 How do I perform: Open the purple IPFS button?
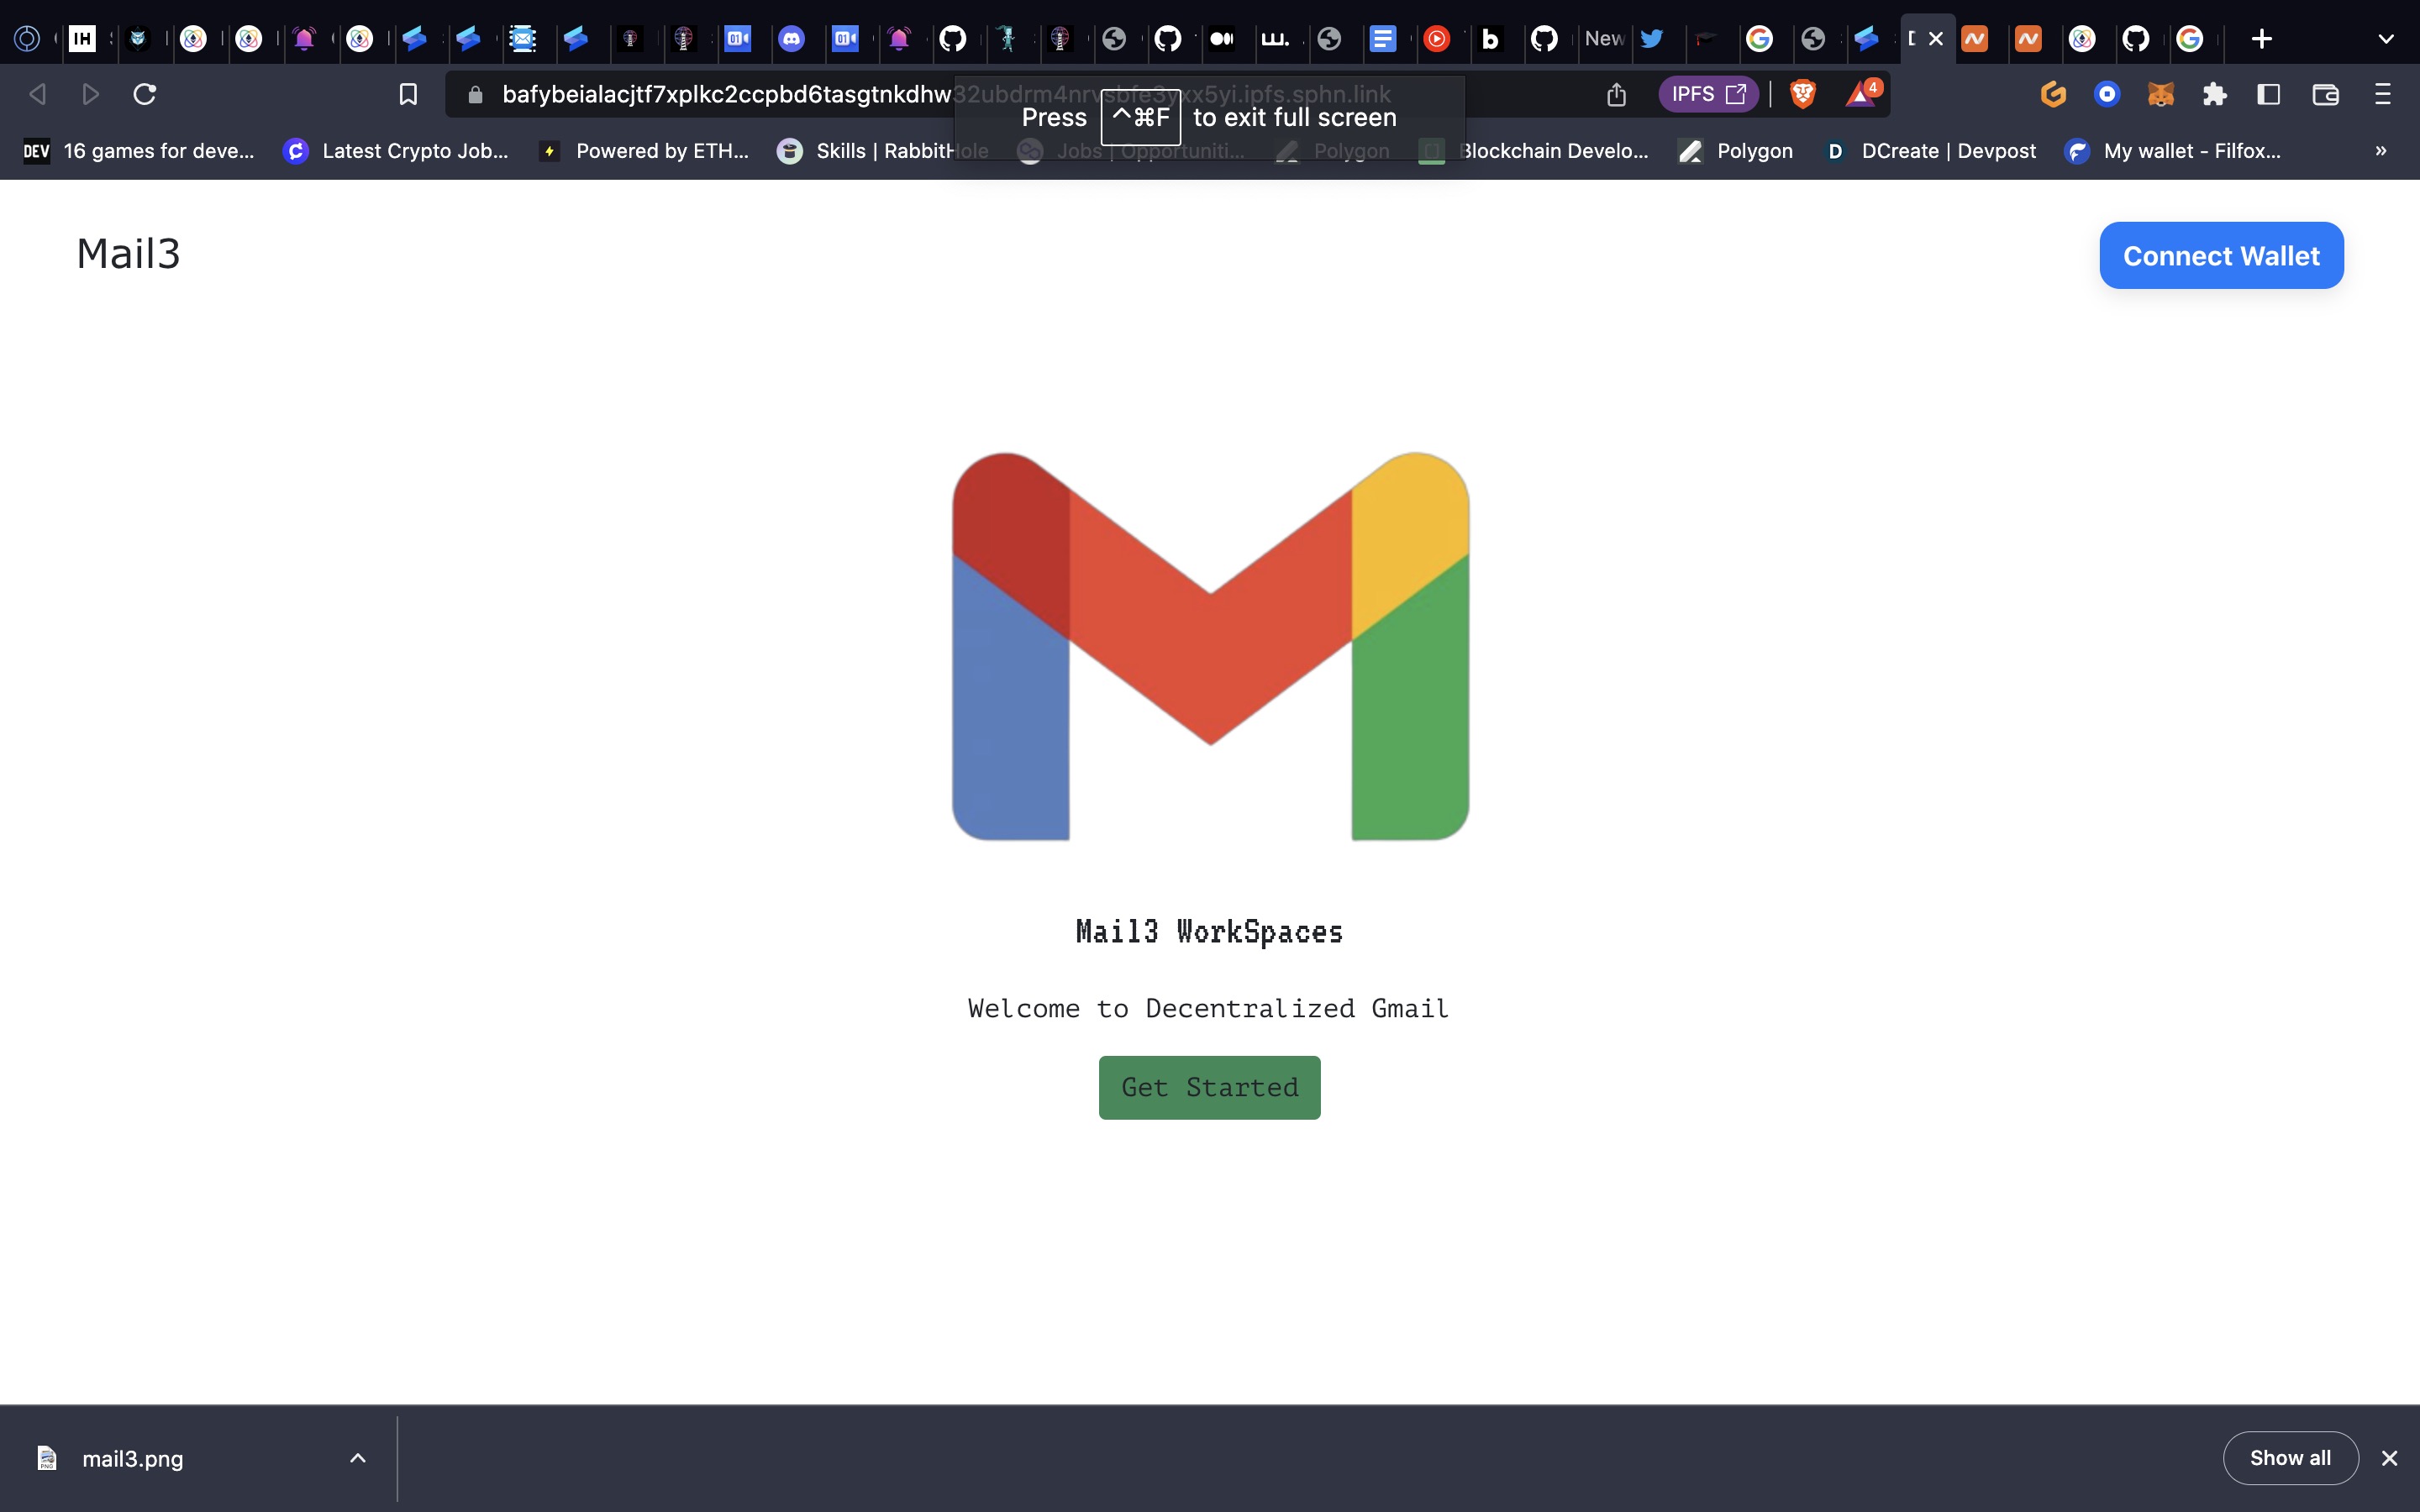click(1708, 94)
